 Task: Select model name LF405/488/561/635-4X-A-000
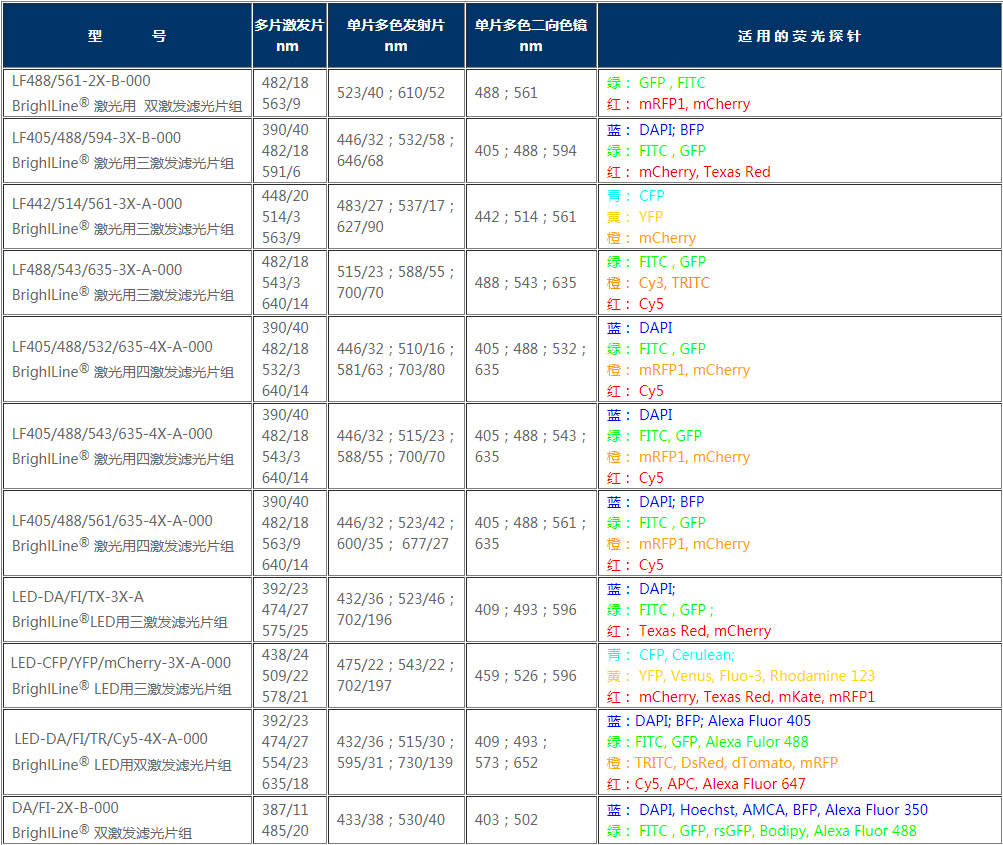113,521
